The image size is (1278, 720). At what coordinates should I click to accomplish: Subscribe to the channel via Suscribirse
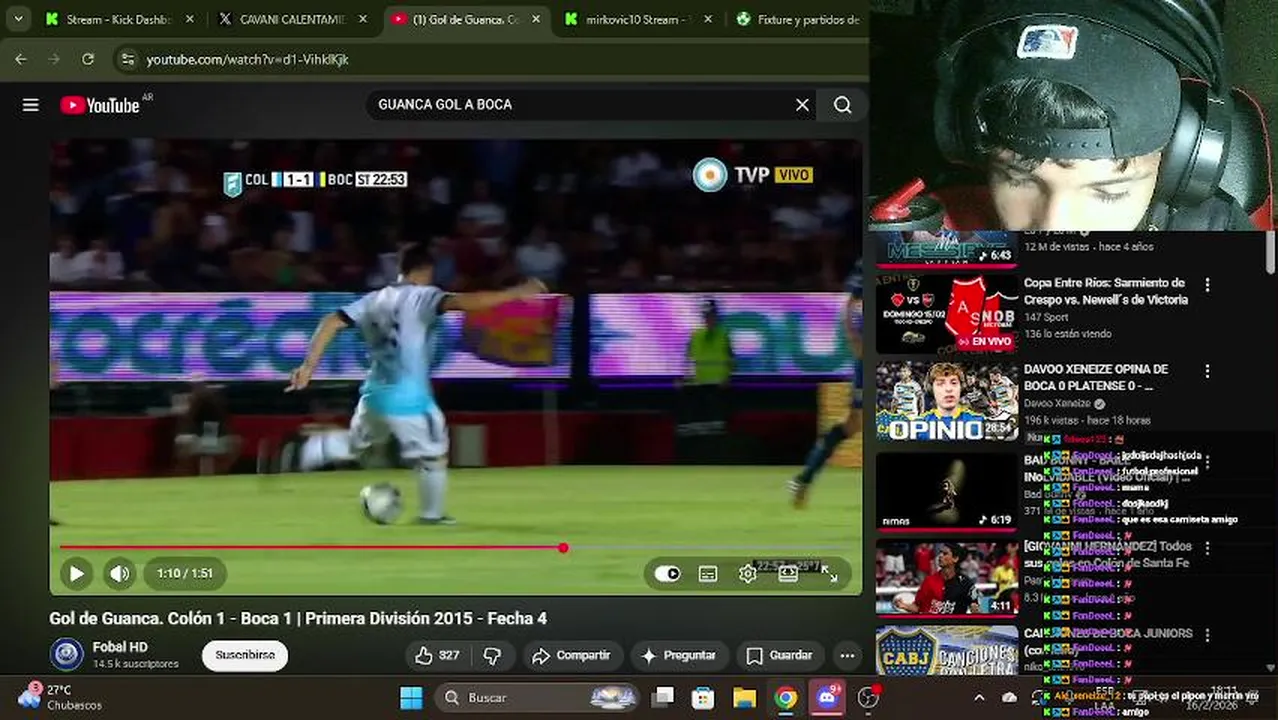(245, 655)
